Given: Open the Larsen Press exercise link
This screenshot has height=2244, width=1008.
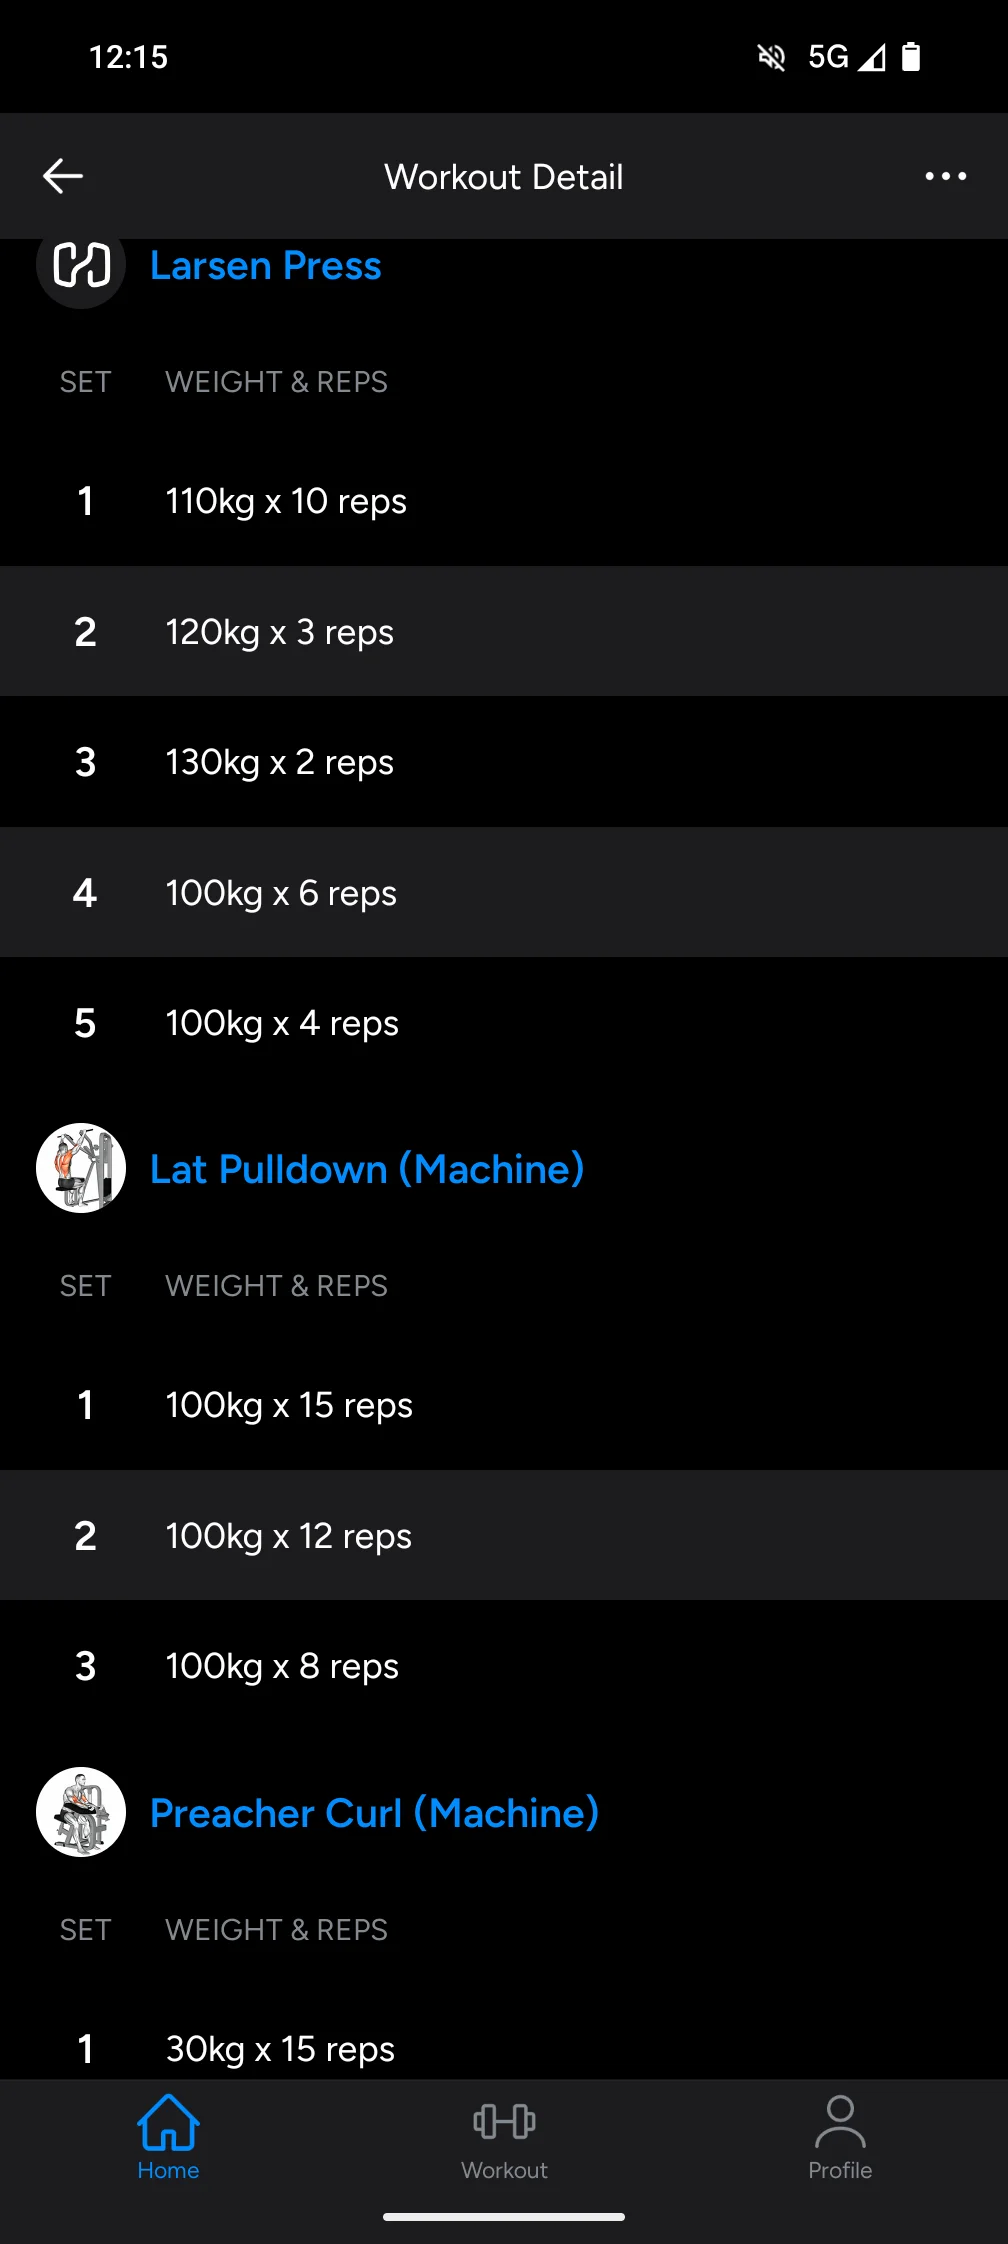Looking at the screenshot, I should click(x=266, y=266).
